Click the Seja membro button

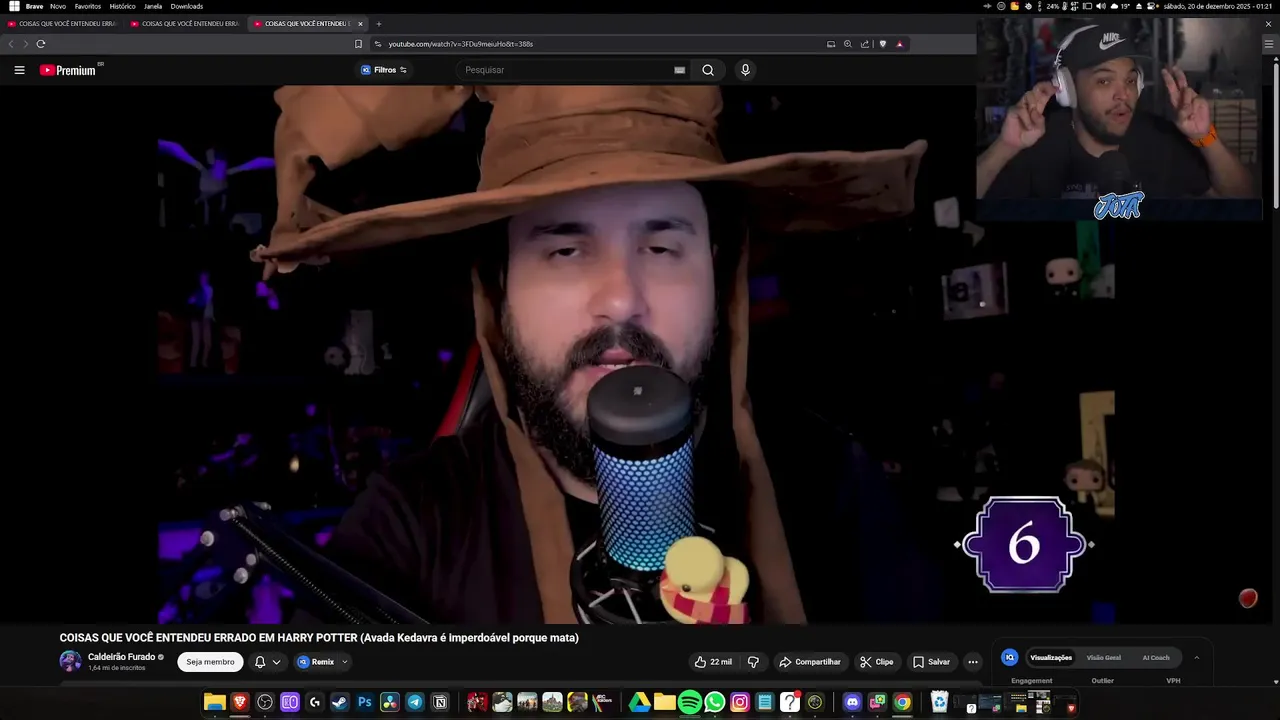point(210,662)
